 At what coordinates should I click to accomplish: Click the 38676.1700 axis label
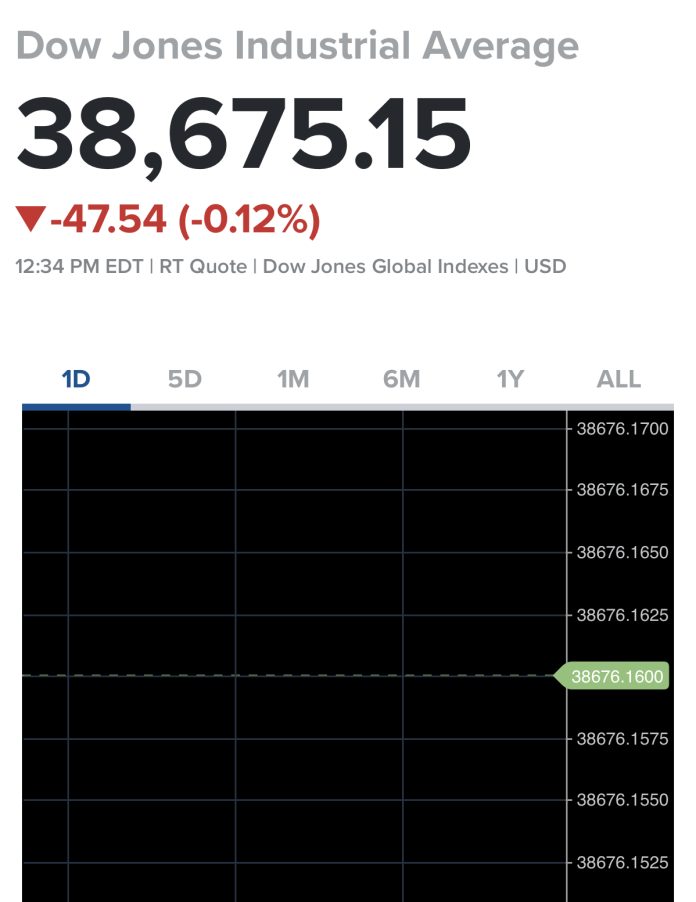point(622,430)
